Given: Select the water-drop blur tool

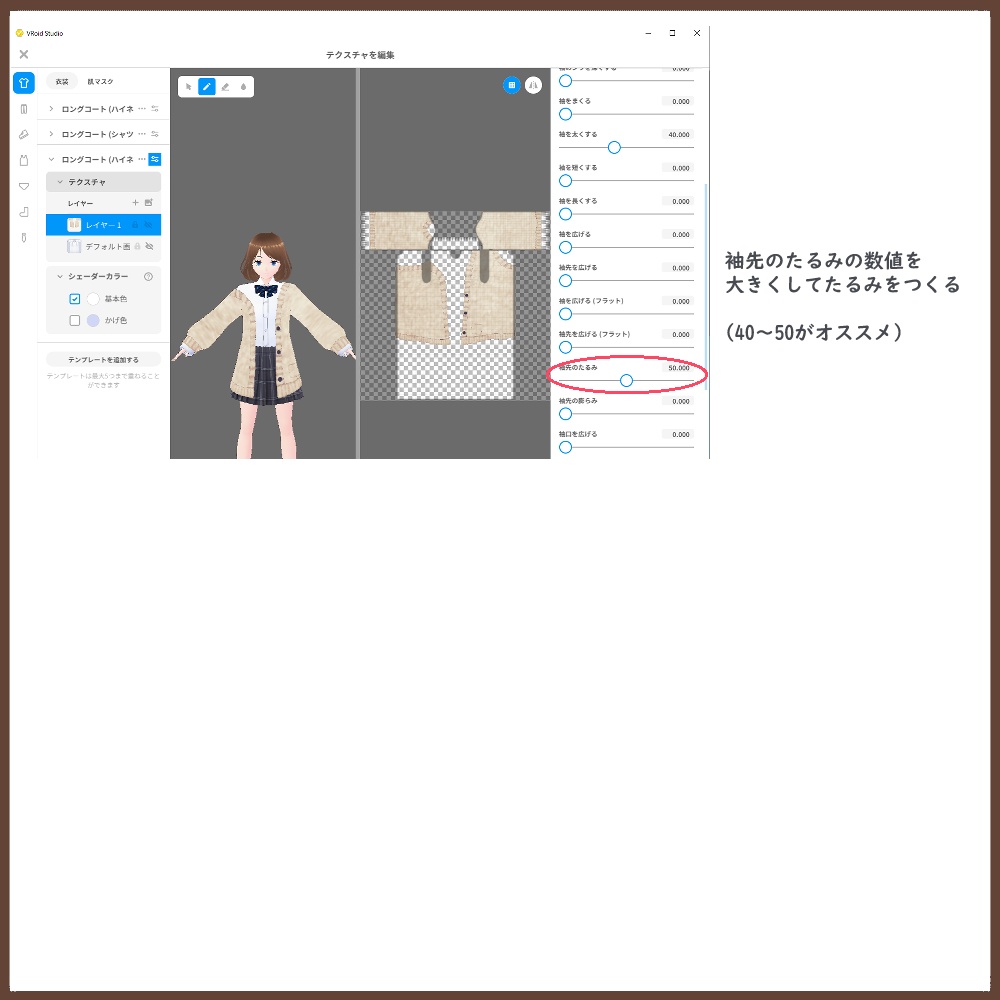Looking at the screenshot, I should (244, 87).
